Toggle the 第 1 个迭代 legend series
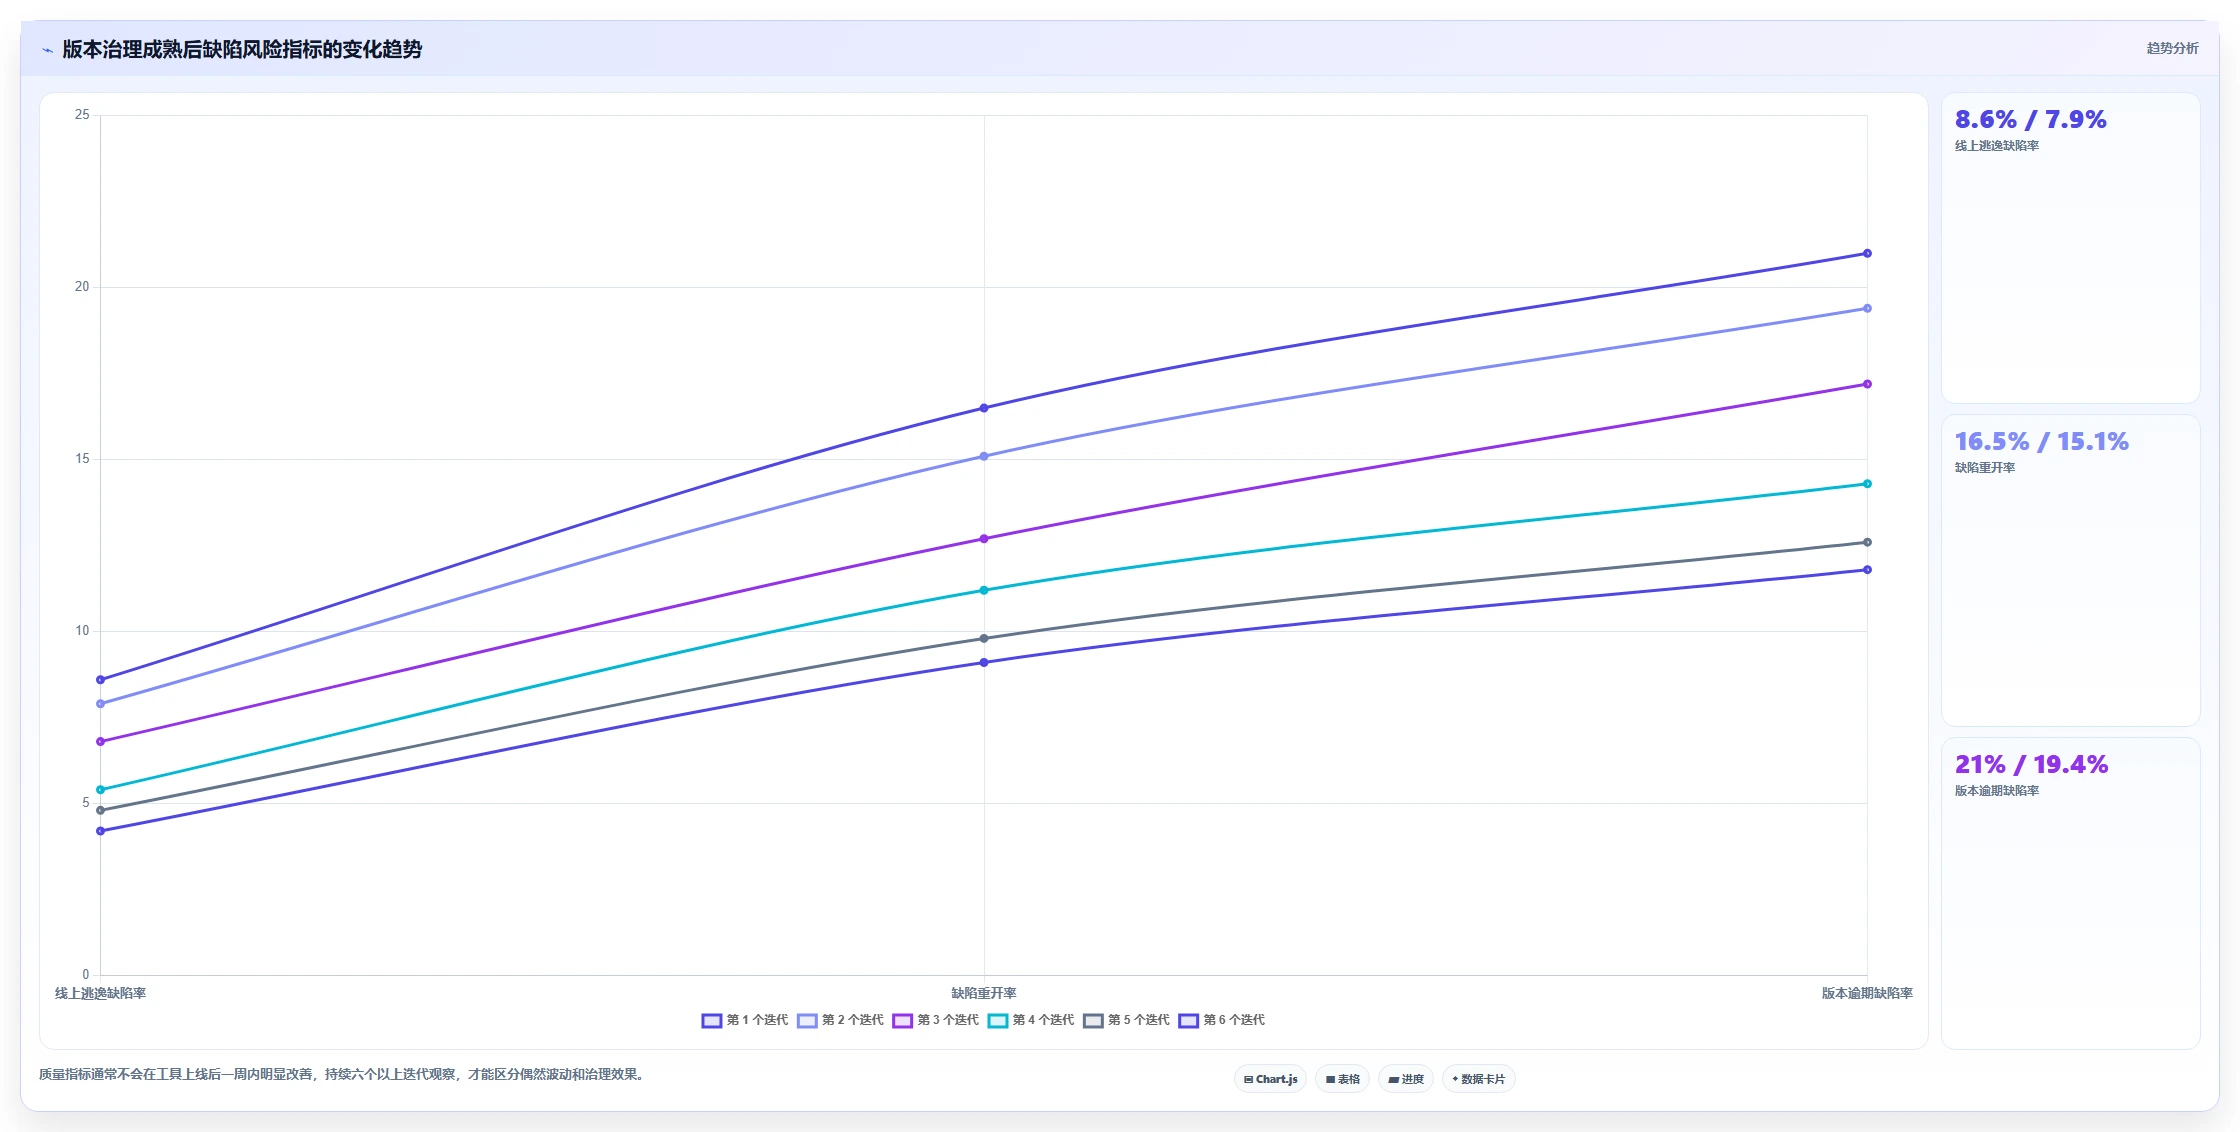The width and height of the screenshot is (2240, 1132). (x=745, y=1020)
